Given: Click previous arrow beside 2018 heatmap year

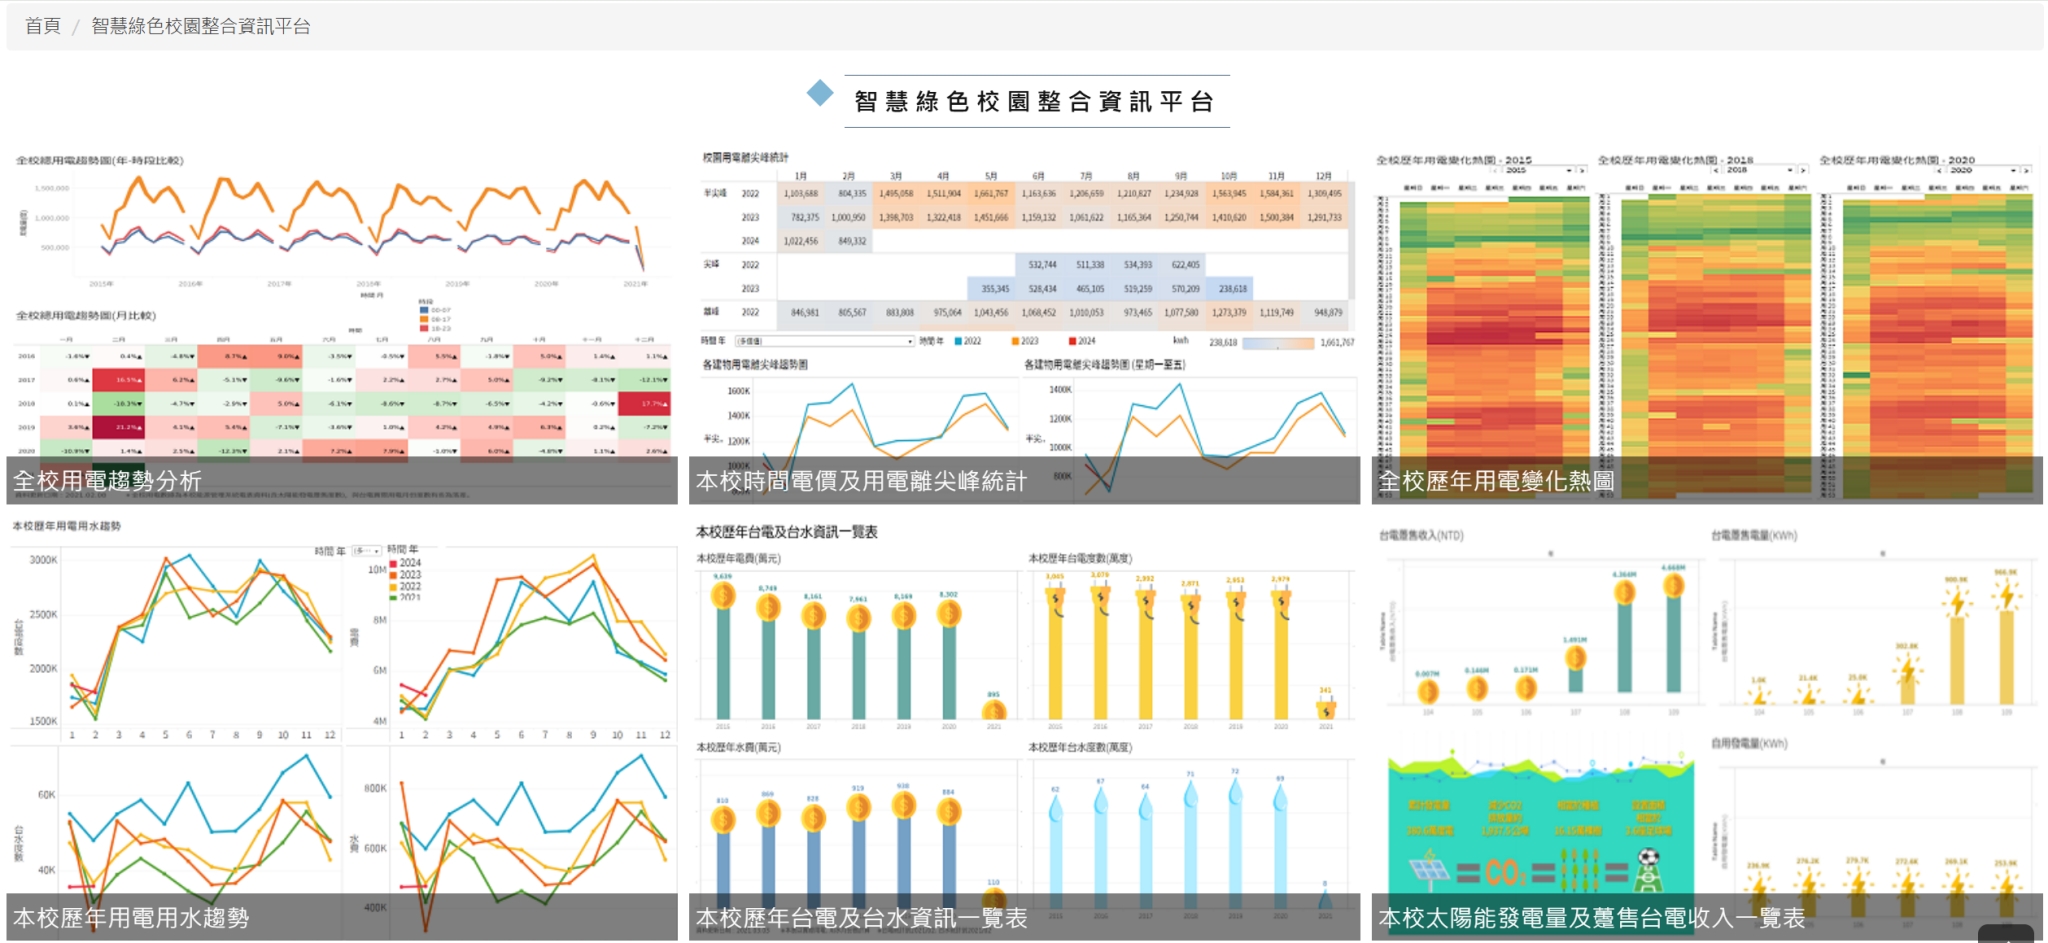Looking at the screenshot, I should tap(1717, 170).
